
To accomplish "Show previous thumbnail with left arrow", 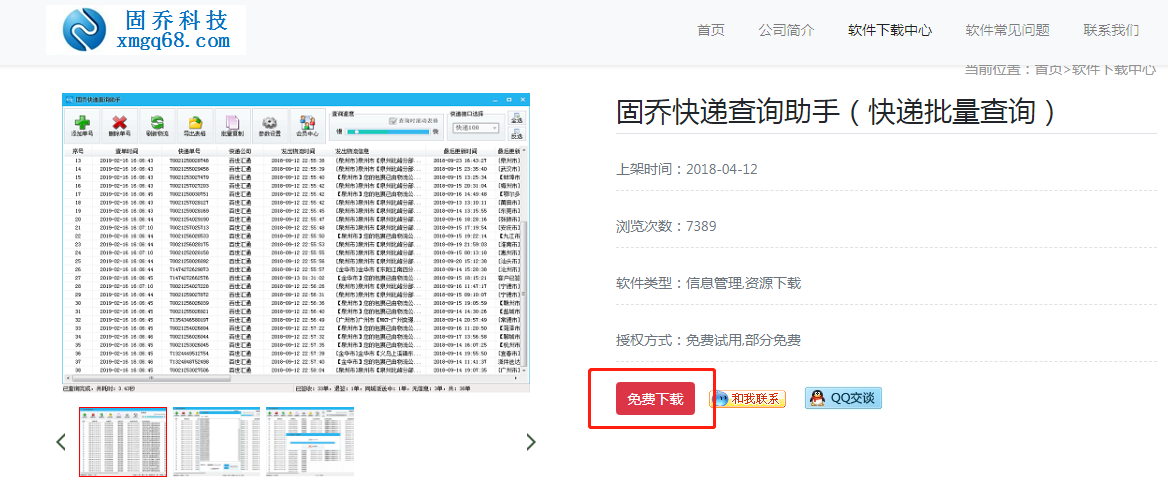I will (x=61, y=442).
